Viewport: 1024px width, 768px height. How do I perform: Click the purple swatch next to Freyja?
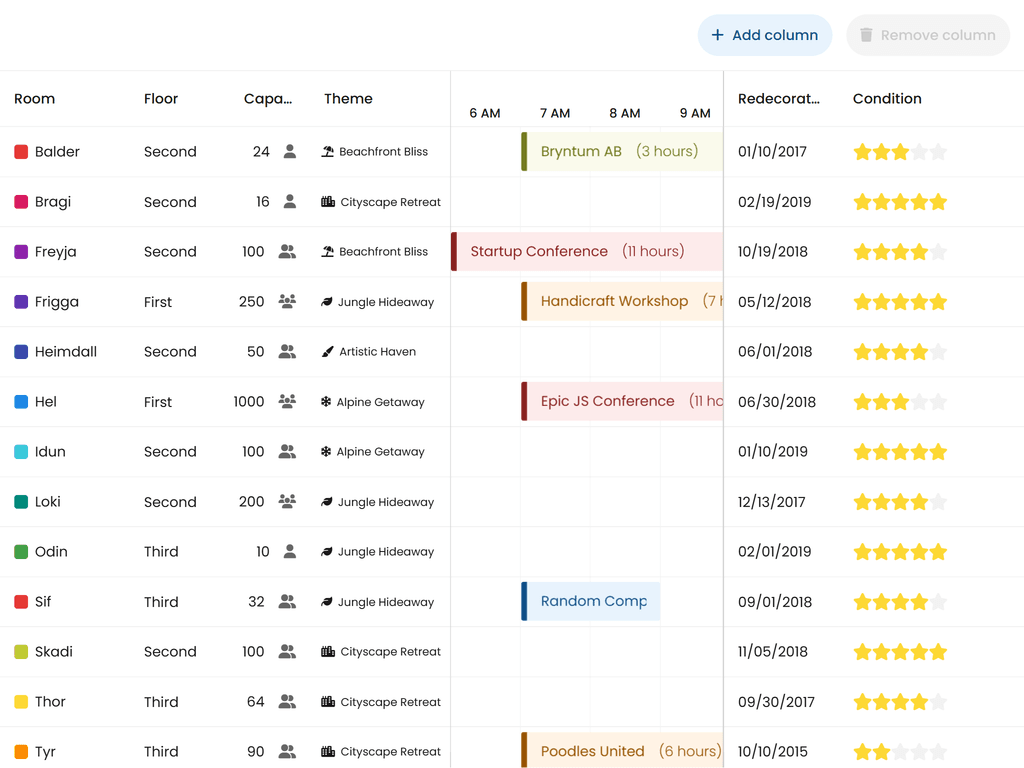point(21,252)
